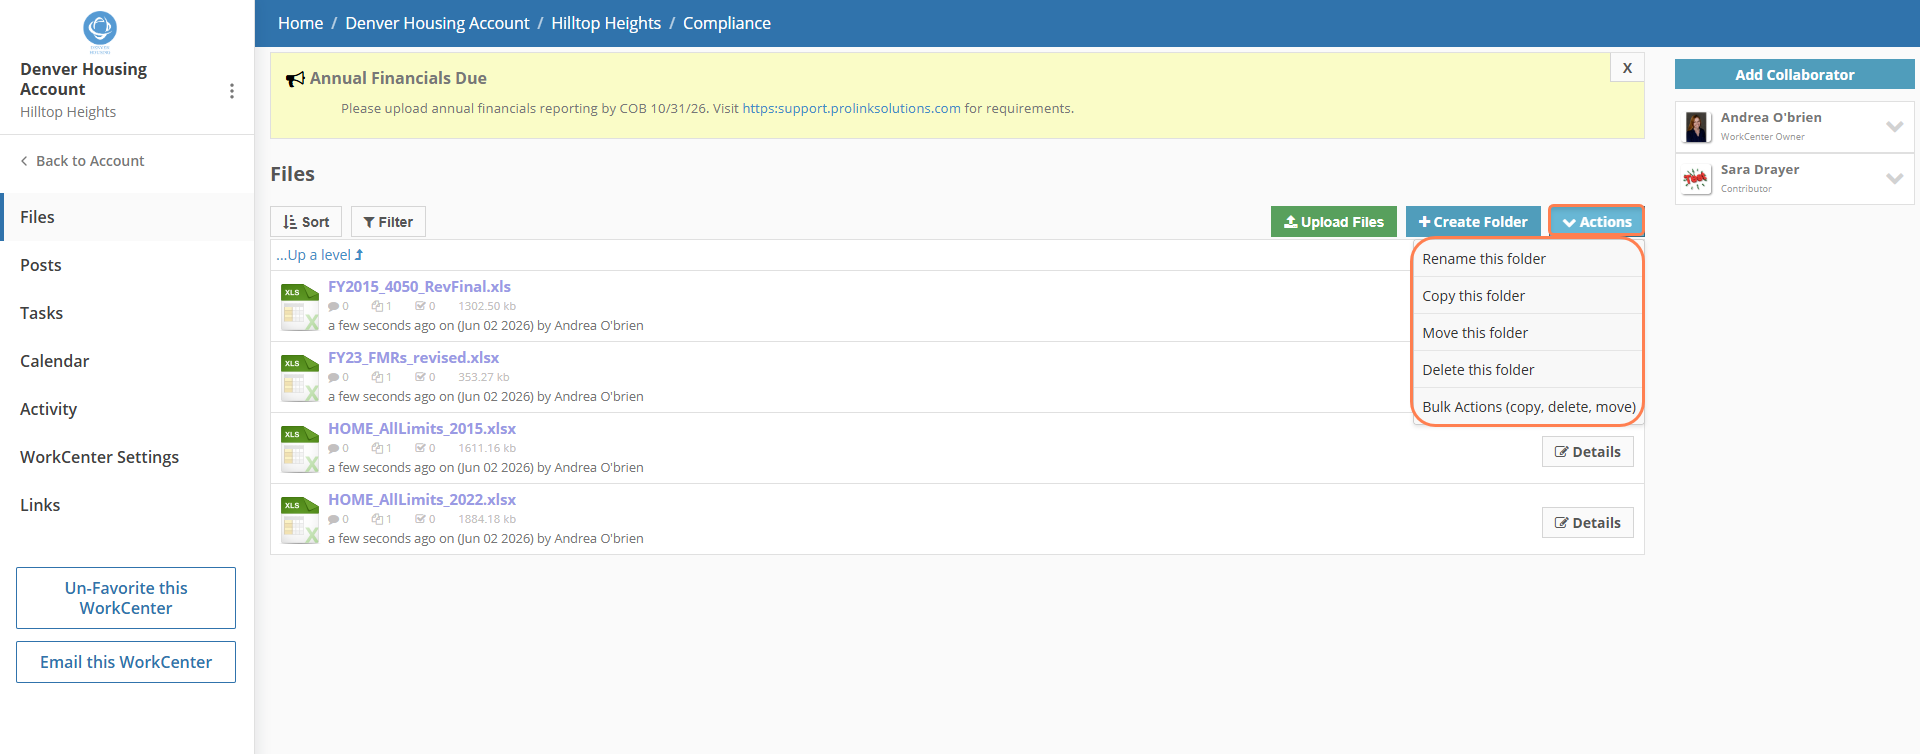Click Denver Housing Account breadcrumb
The image size is (1920, 754).
pos(437,23)
